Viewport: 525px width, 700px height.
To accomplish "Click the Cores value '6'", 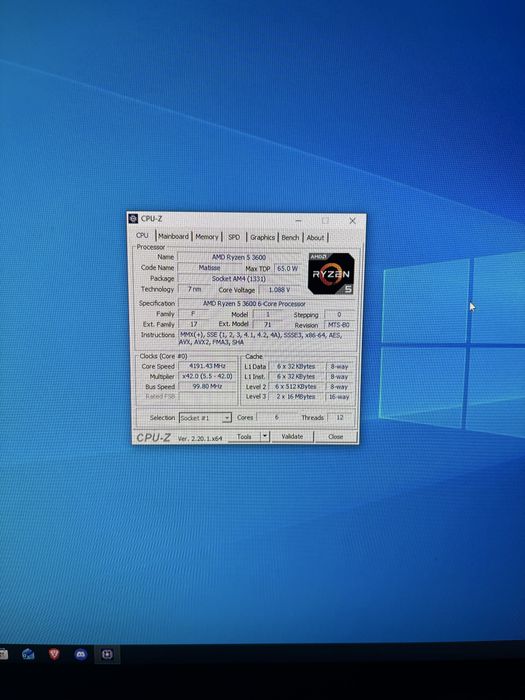I will pos(276,417).
